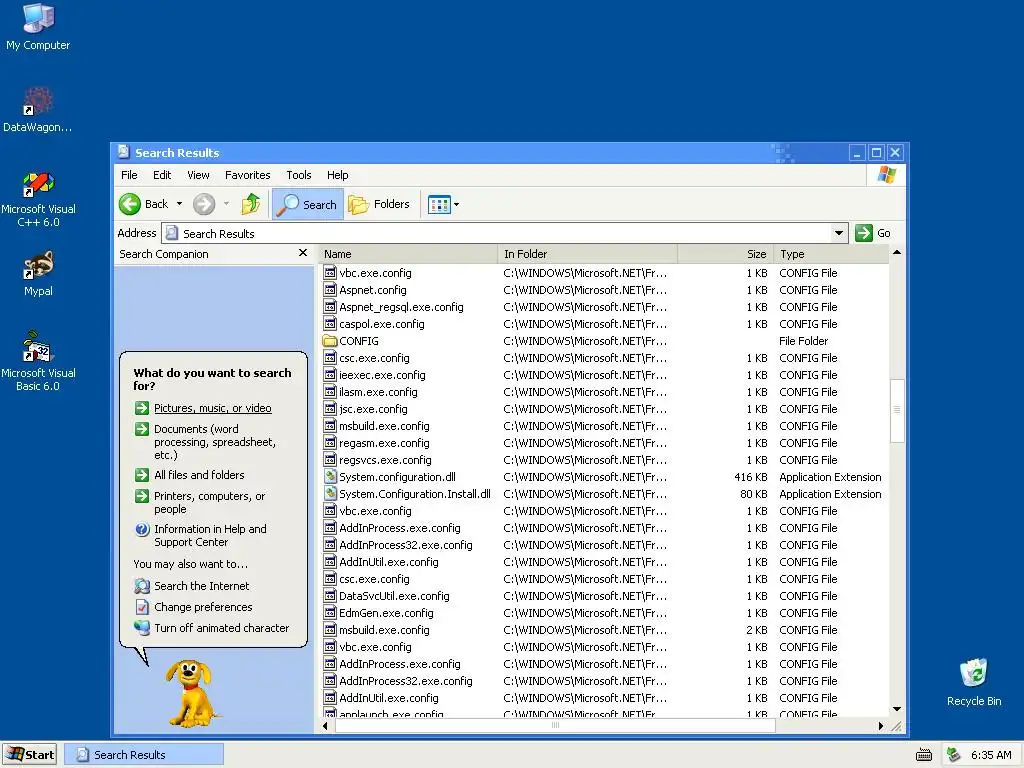This screenshot has height=768, width=1024.
Task: Click the green arrow beside All files and folders
Action: 142,475
